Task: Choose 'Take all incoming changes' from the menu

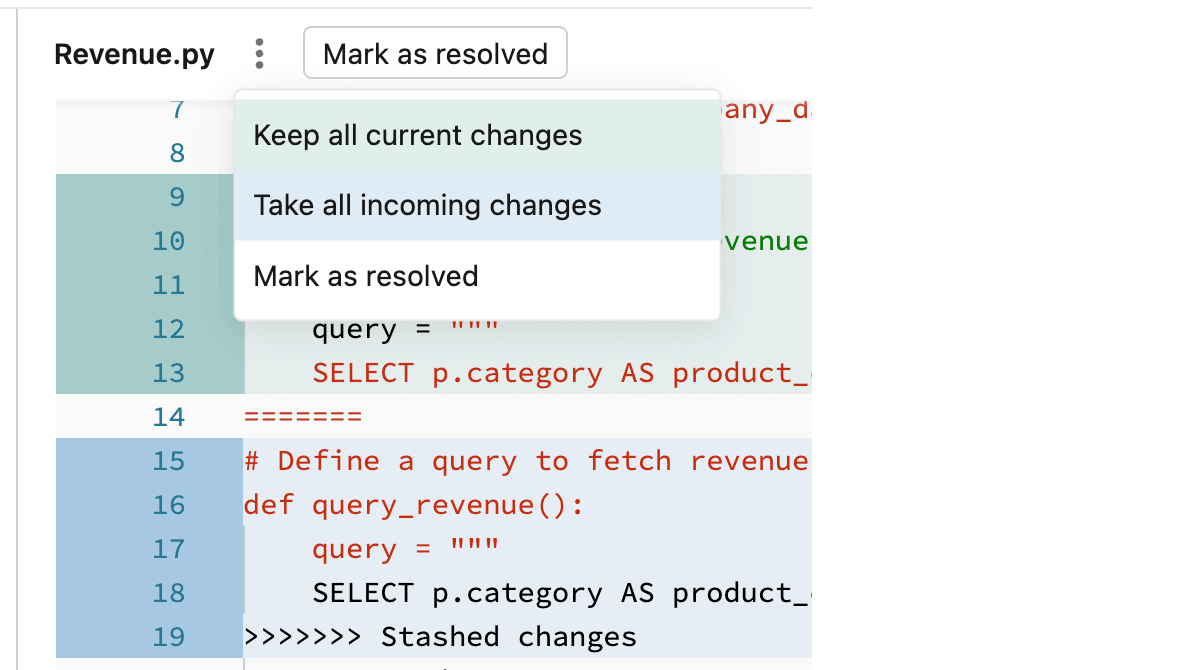Action: (x=428, y=205)
